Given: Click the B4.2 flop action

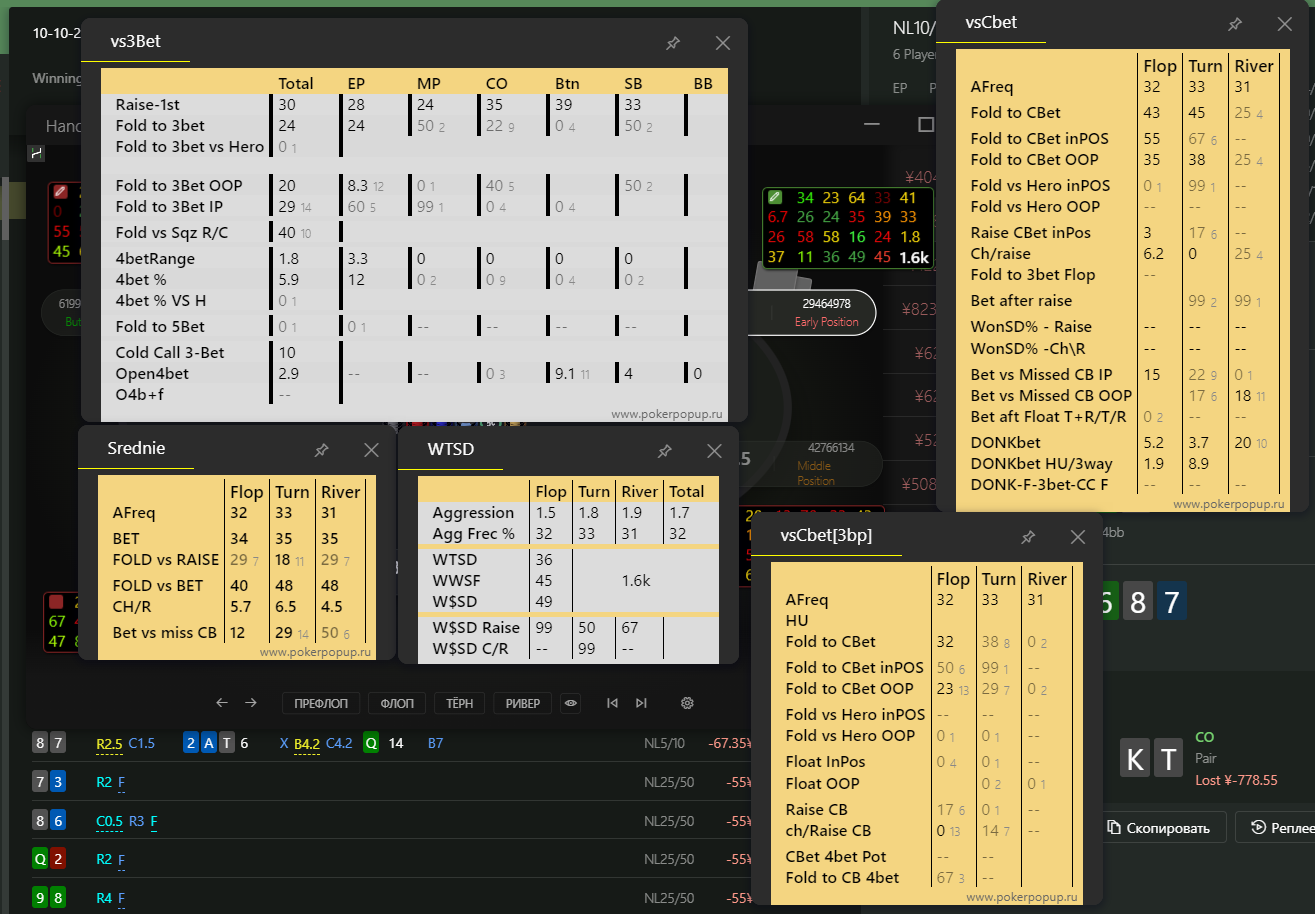Looking at the screenshot, I should pos(307,744).
